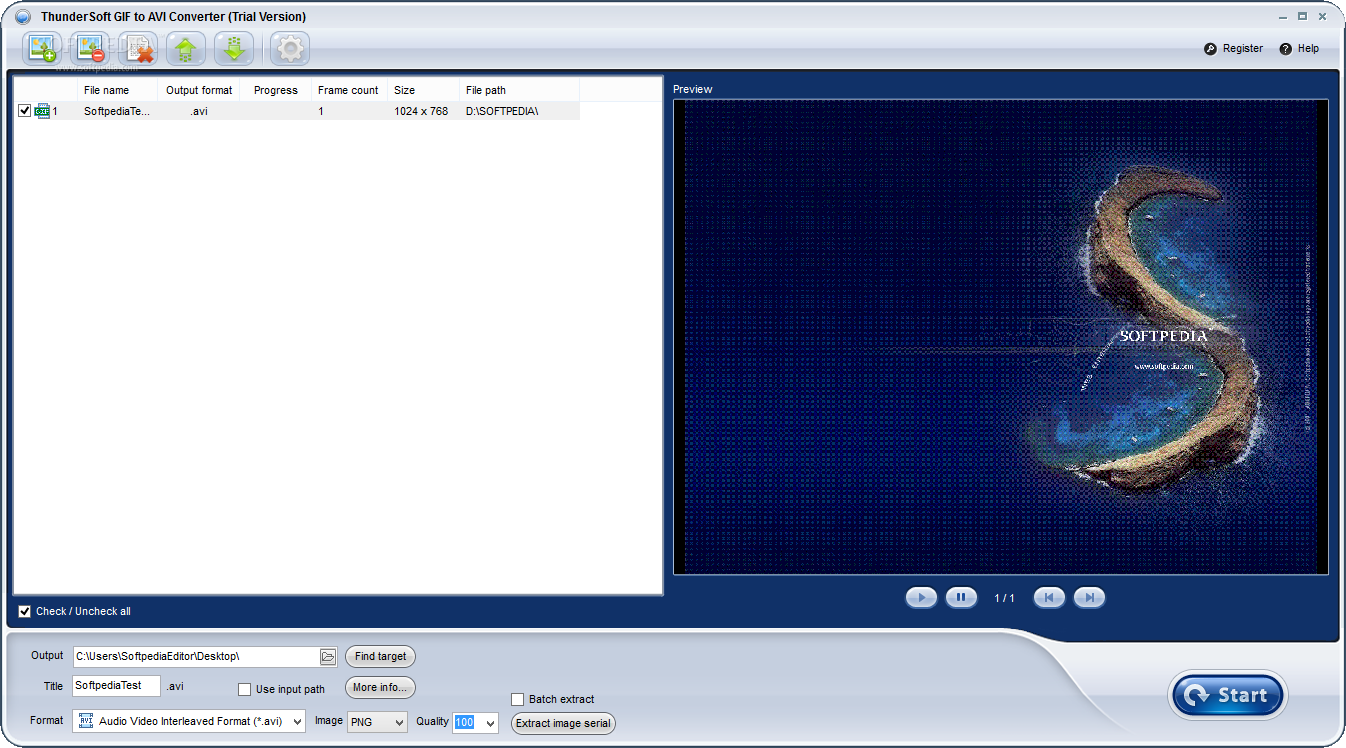
Task: Open the Help link
Action: click(x=1299, y=48)
